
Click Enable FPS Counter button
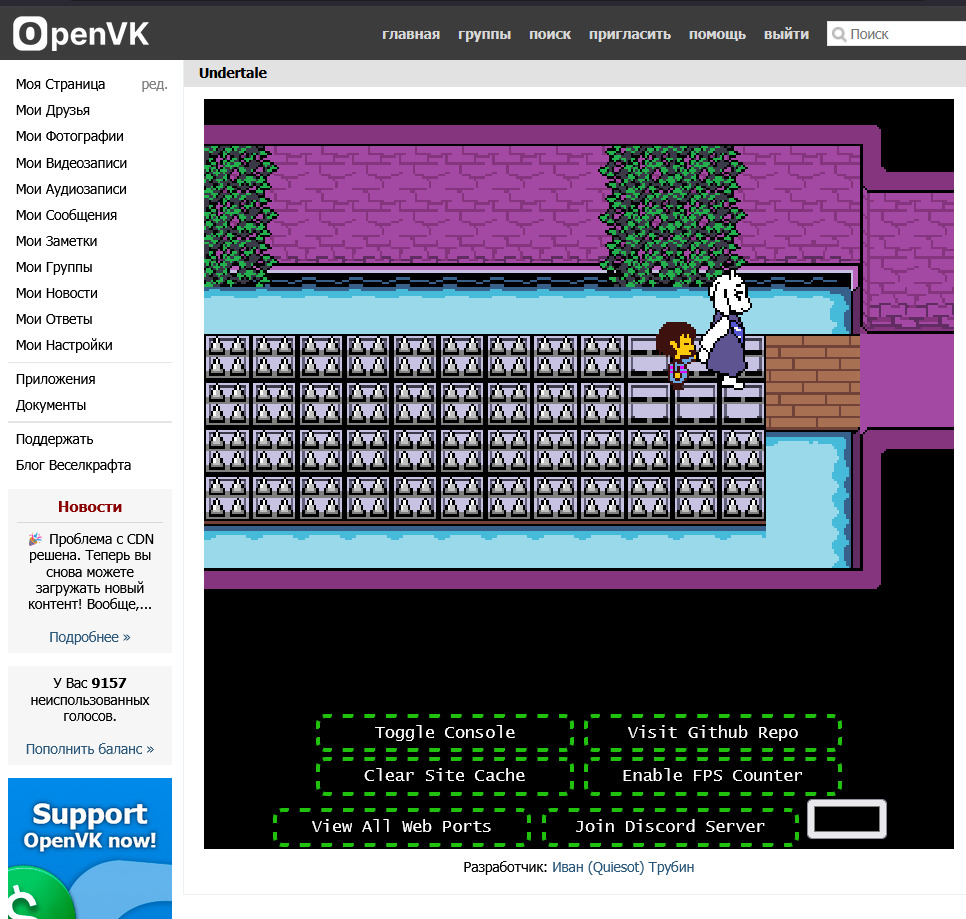click(x=713, y=775)
